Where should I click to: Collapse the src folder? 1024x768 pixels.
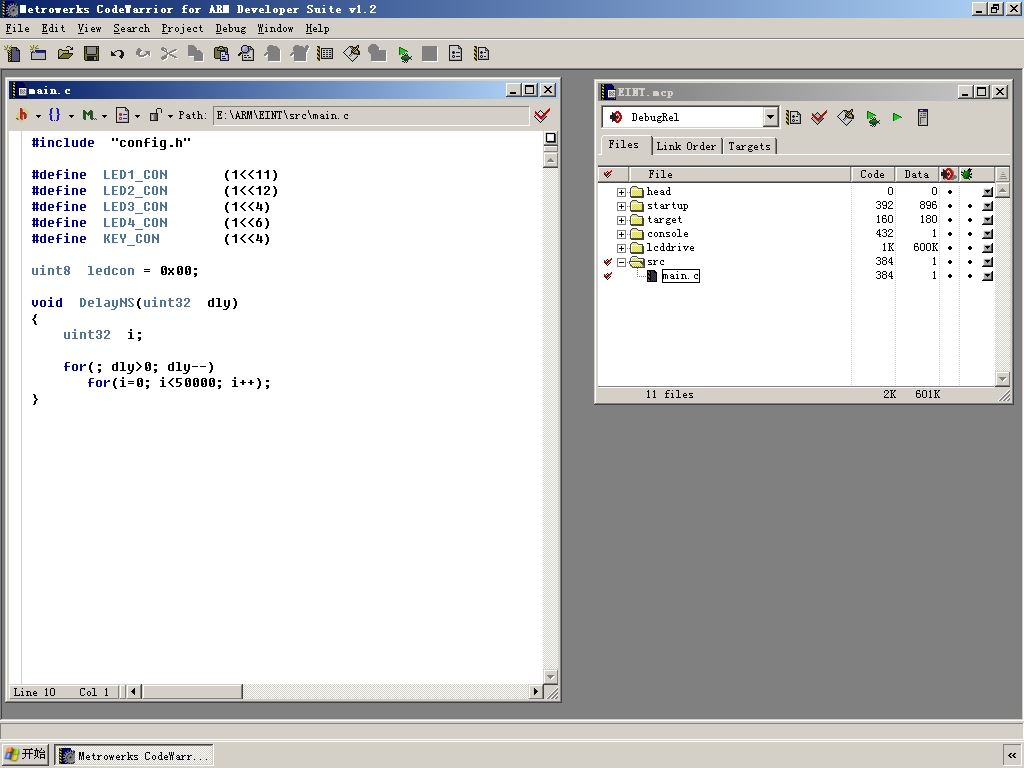[621, 262]
